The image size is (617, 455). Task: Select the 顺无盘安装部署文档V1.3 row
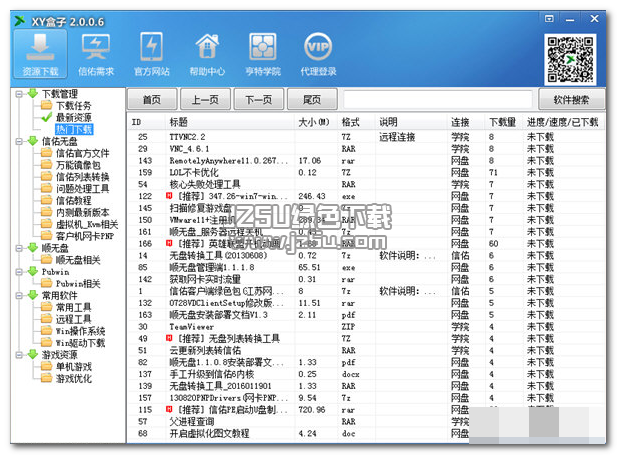(366, 315)
